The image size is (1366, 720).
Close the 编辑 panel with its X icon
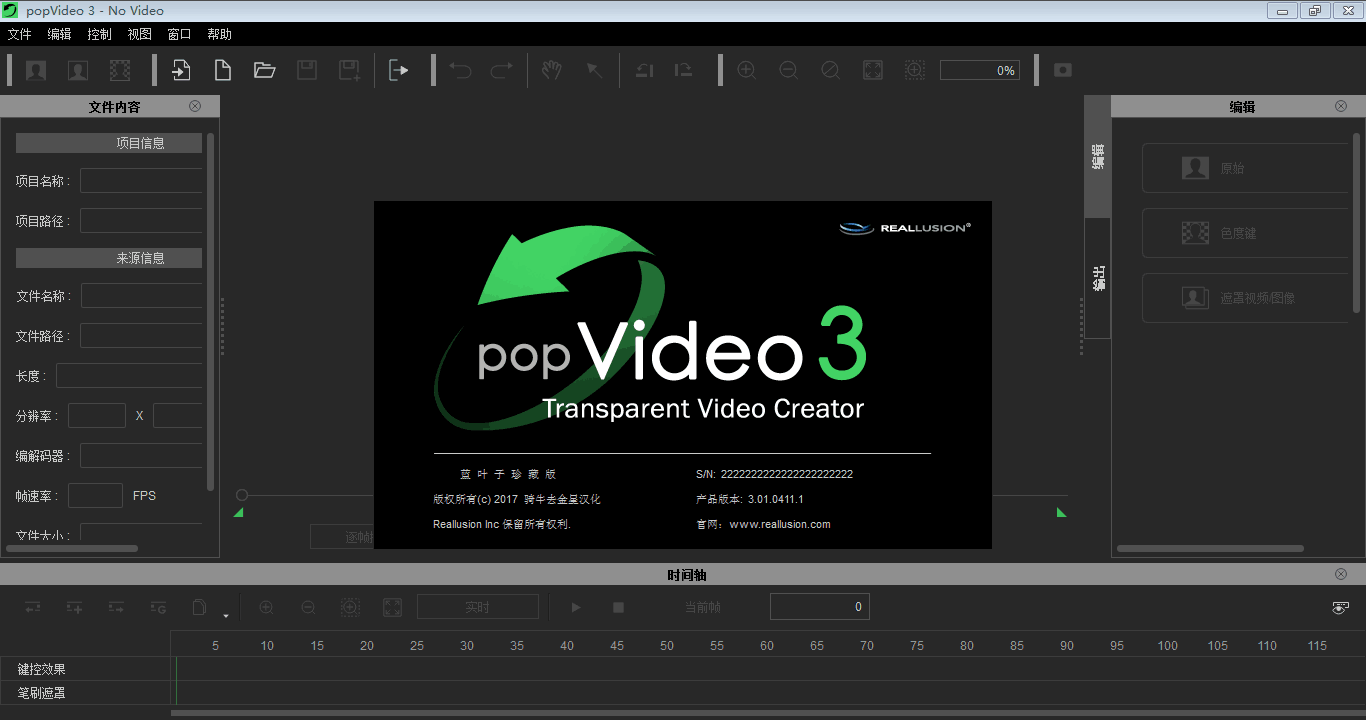(x=1341, y=106)
